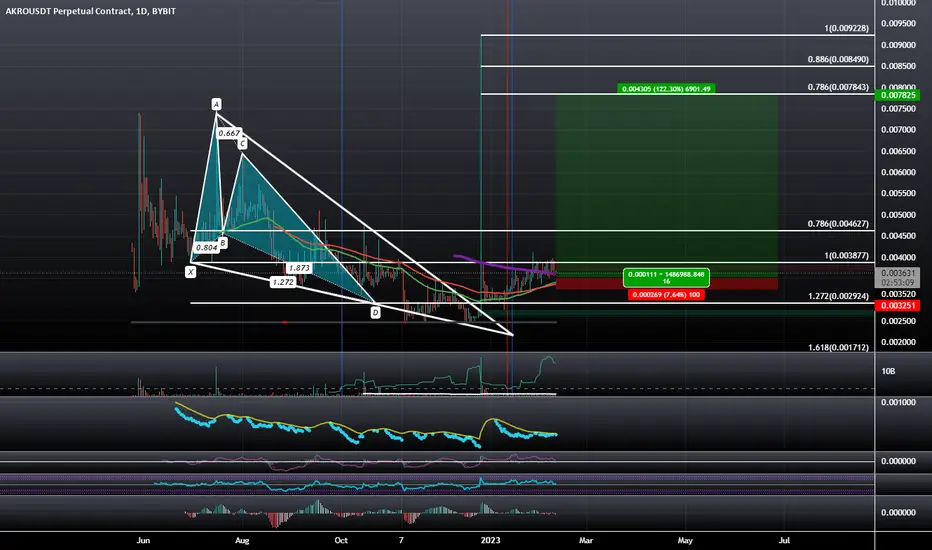Click the 0.002000 price axis label
The width and height of the screenshot is (932, 550).
pyautogui.click(x=898, y=342)
